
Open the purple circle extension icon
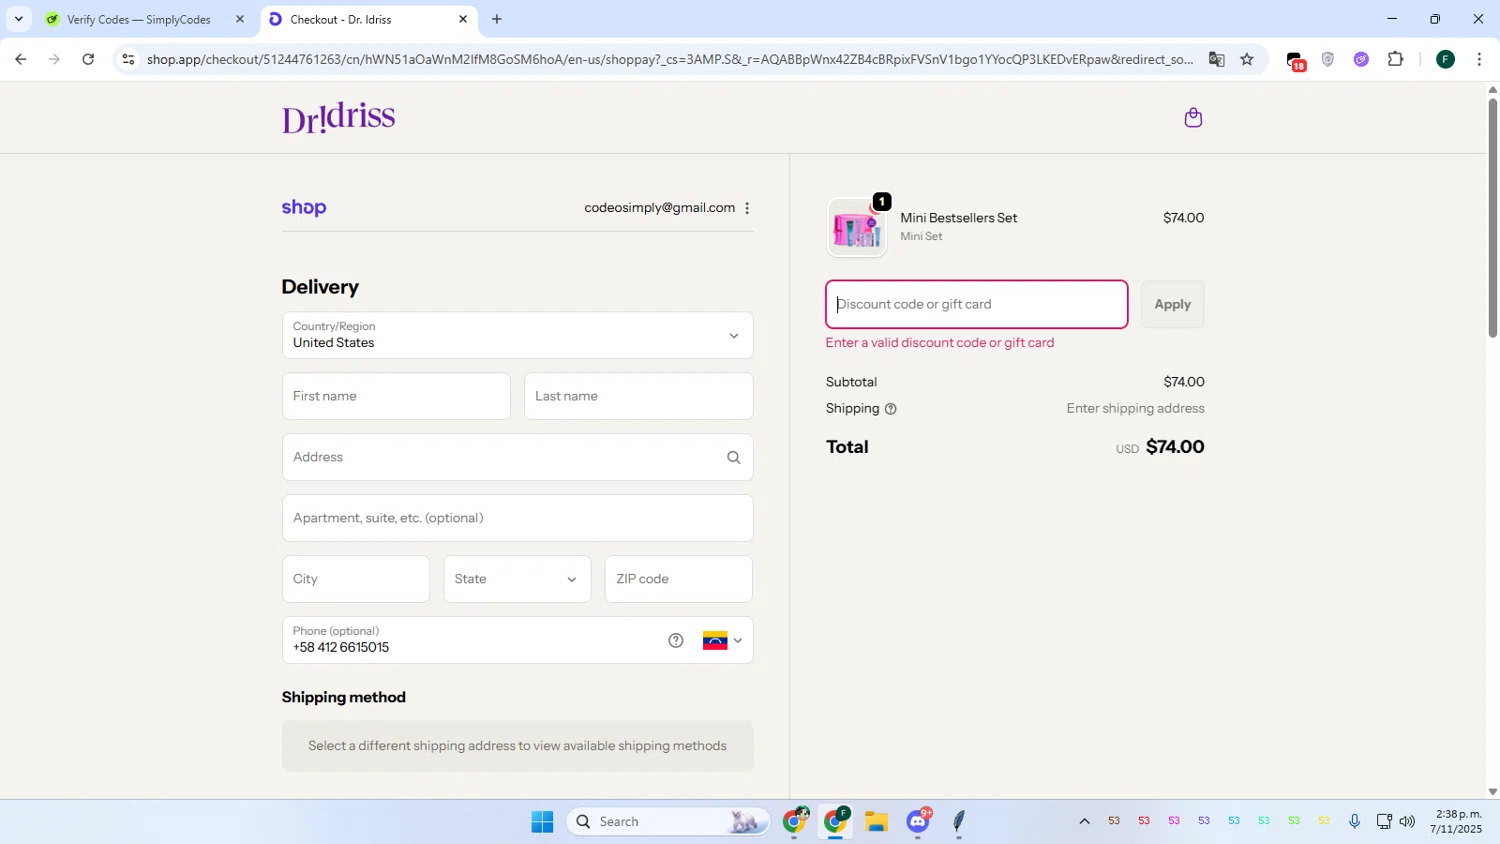1361,60
